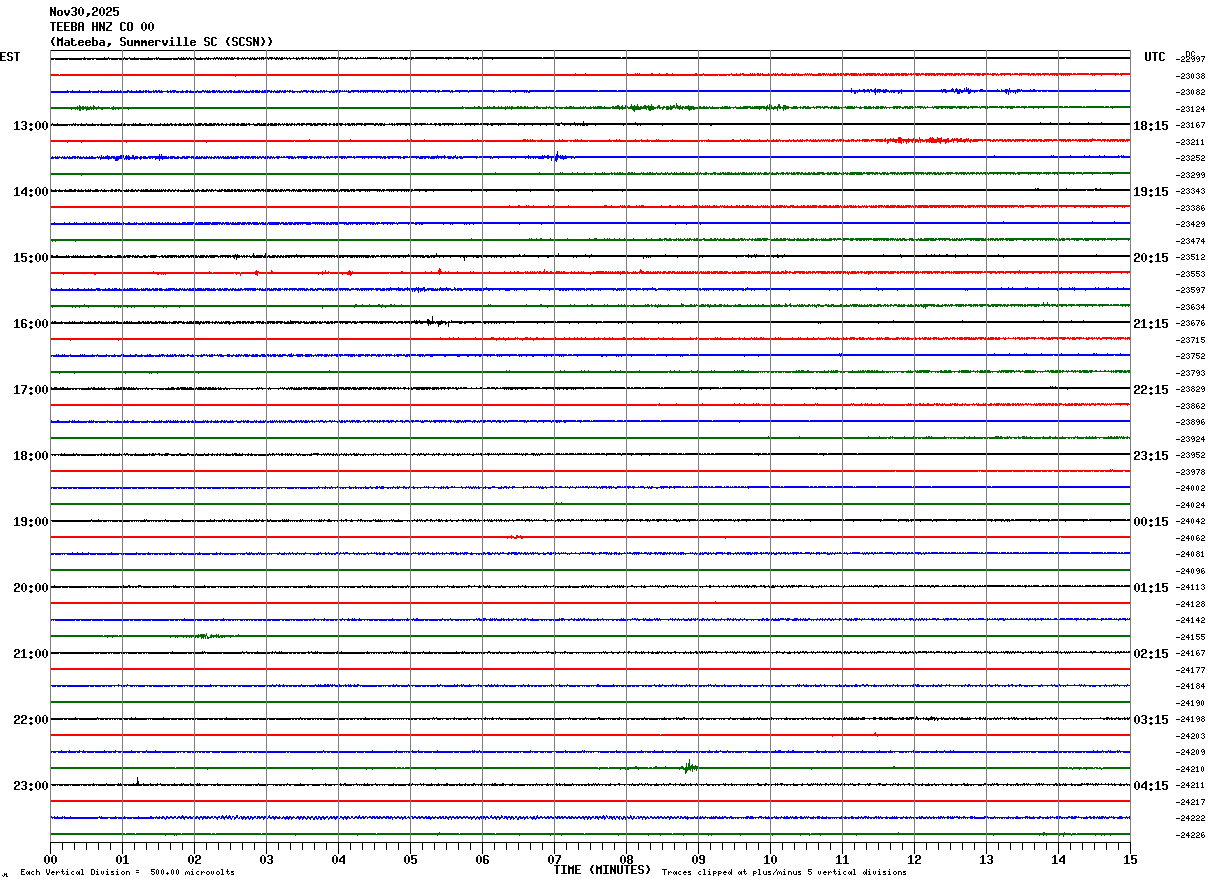The image size is (1210, 886).
Task: Select the TEEBA HNZ CO 00 station title
Action: 102,27
